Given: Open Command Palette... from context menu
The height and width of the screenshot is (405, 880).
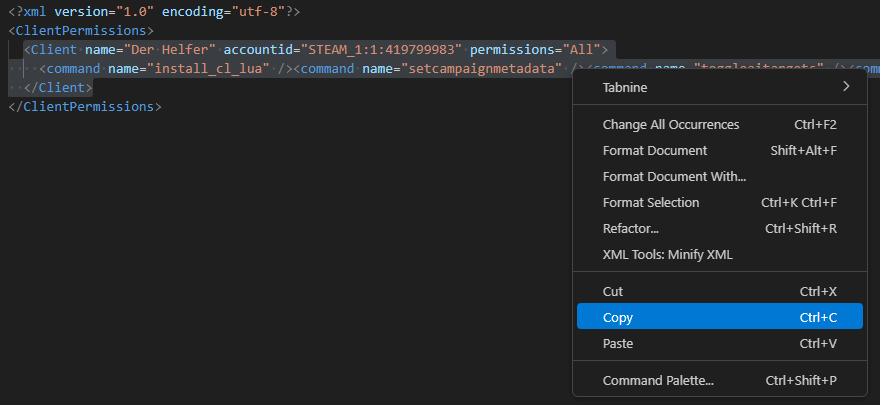Looking at the screenshot, I should (658, 381).
